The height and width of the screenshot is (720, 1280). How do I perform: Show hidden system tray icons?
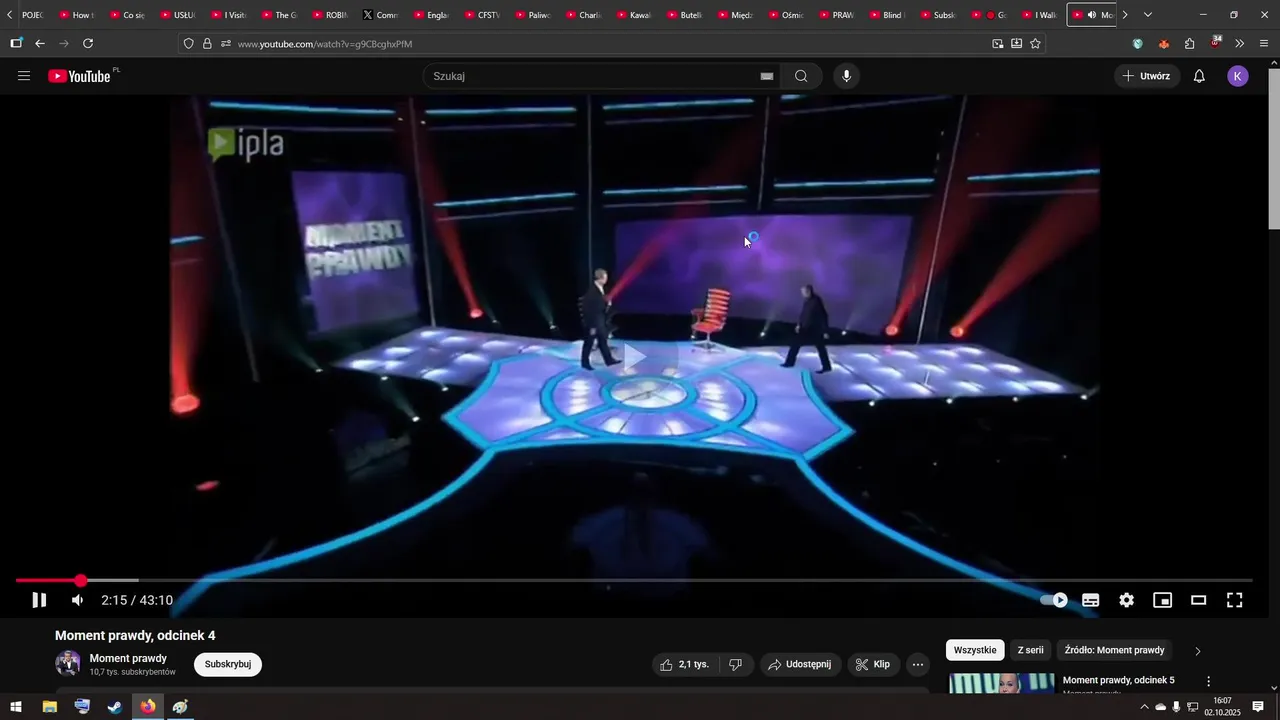[x=1144, y=706]
